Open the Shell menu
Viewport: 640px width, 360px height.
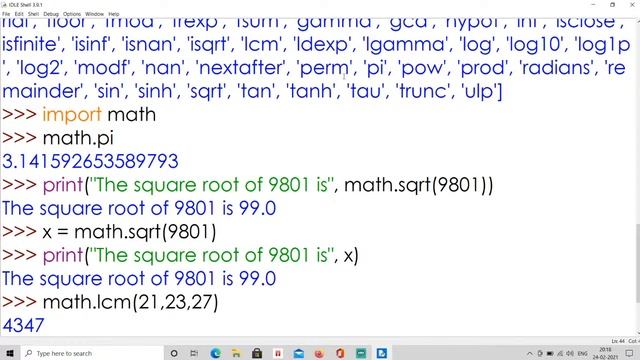33,14
